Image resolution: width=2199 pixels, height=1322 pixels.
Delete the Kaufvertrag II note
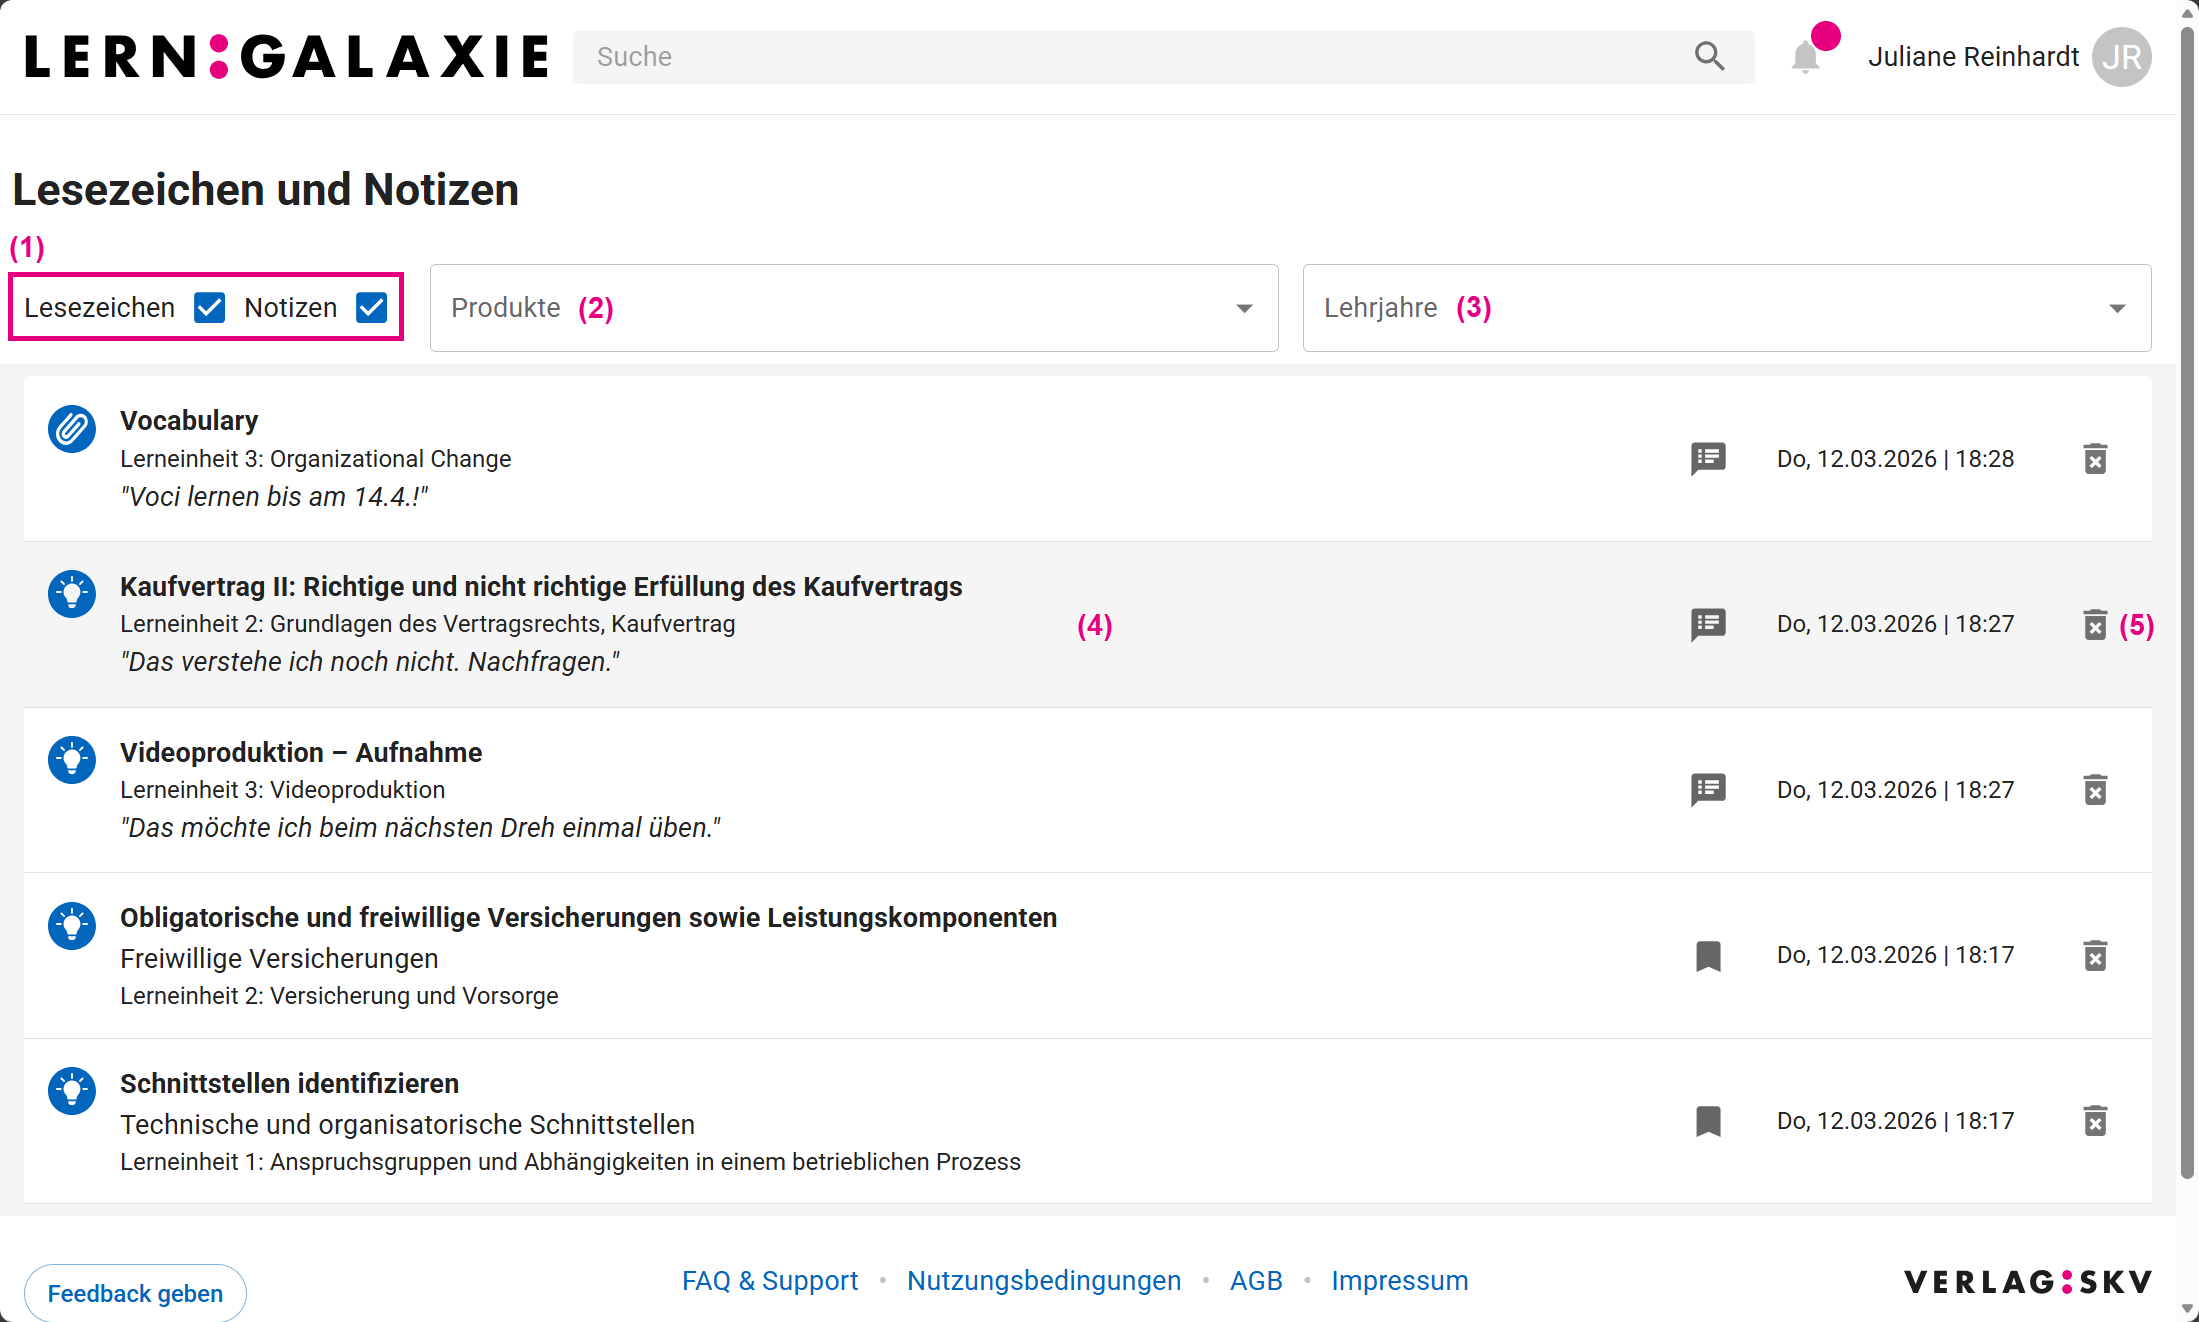tap(2095, 625)
